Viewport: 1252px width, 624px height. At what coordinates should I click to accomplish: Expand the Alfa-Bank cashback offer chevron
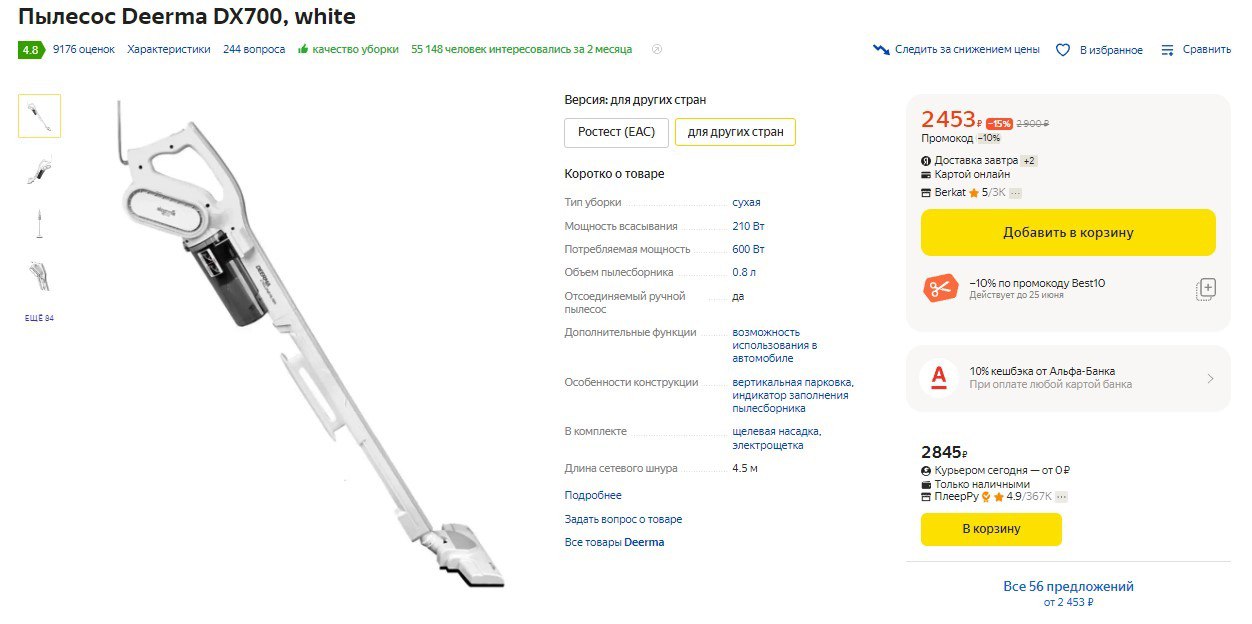coord(1210,378)
